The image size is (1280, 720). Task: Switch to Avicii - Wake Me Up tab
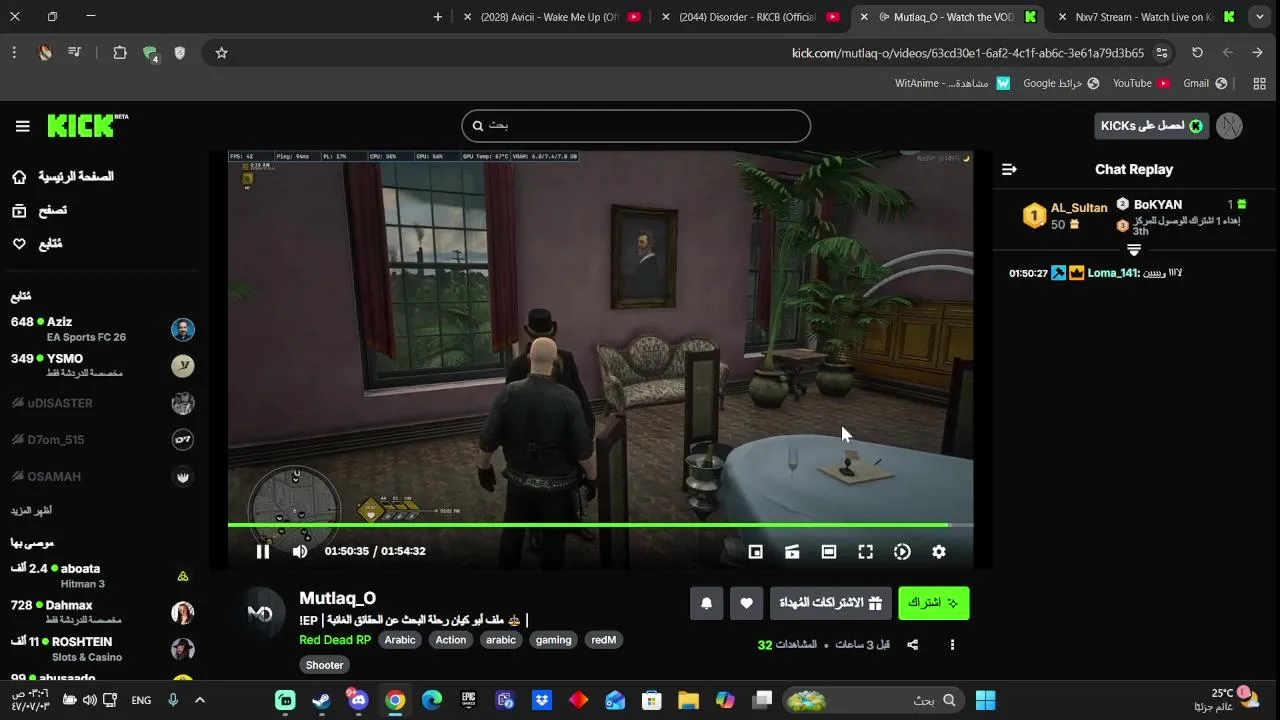[x=552, y=17]
